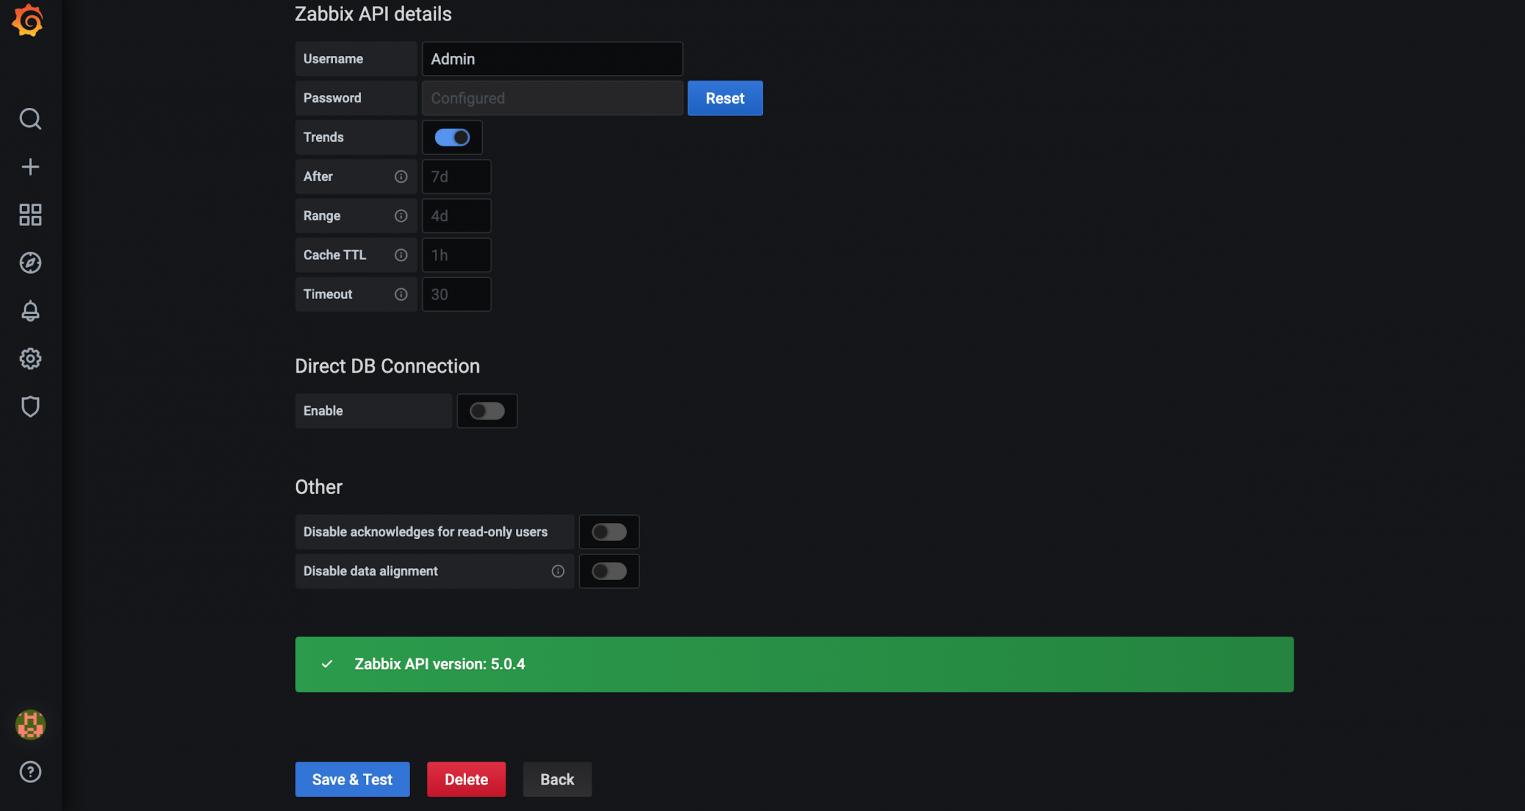Open the Server Admin shield icon
The height and width of the screenshot is (811, 1525).
[x=30, y=407]
